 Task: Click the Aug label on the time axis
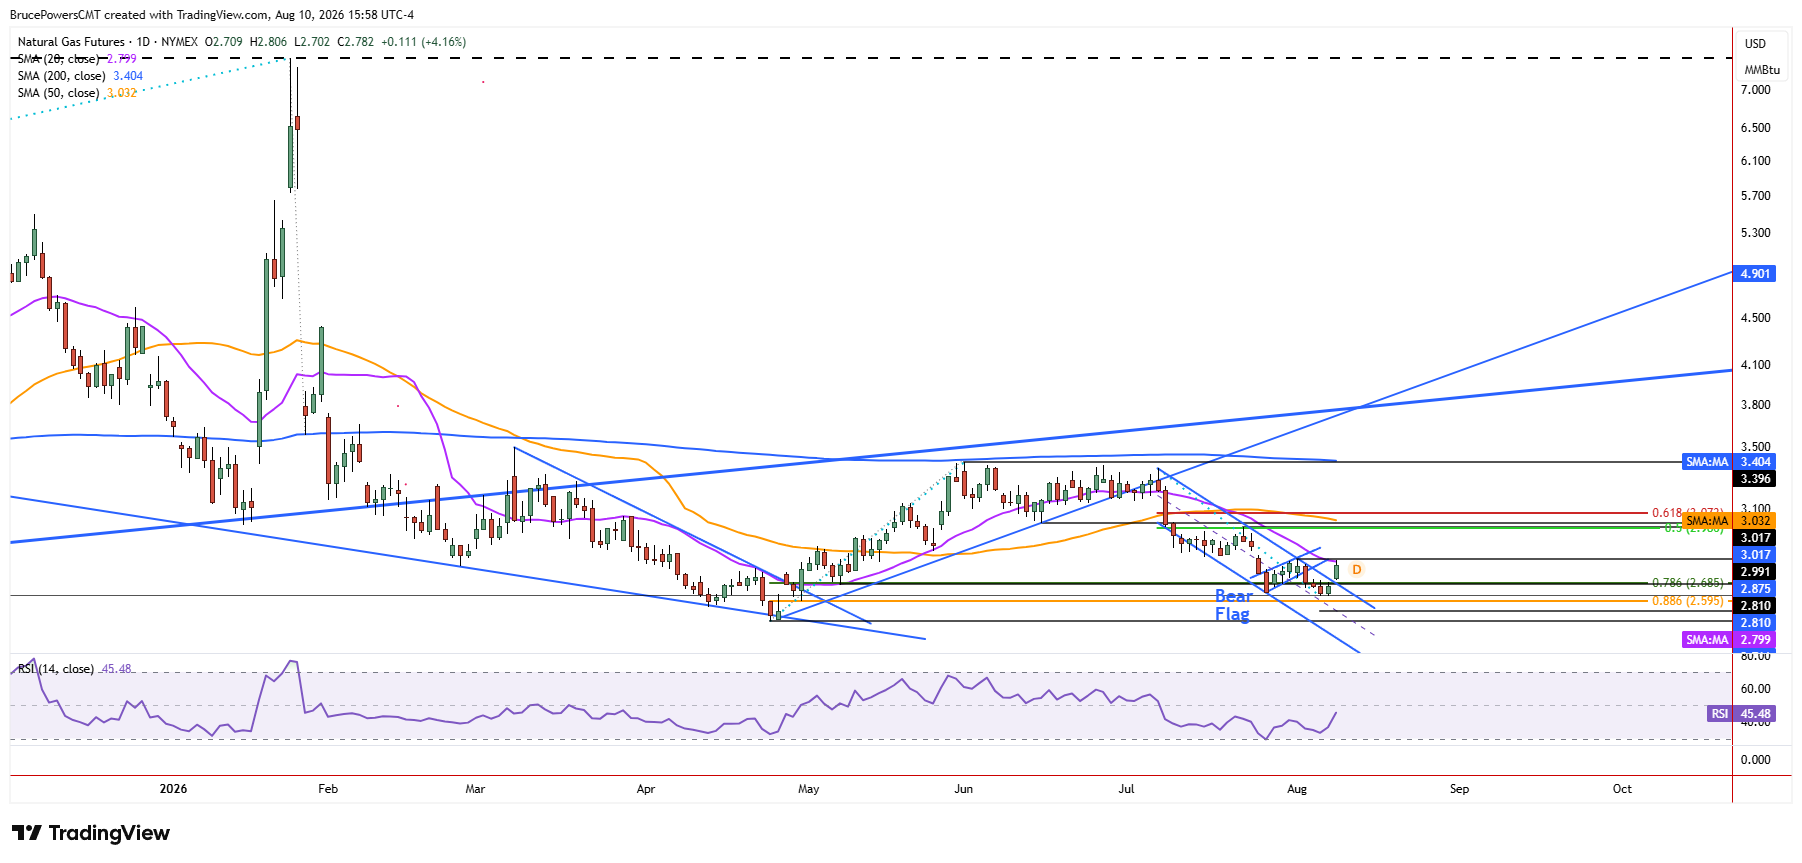point(1297,789)
